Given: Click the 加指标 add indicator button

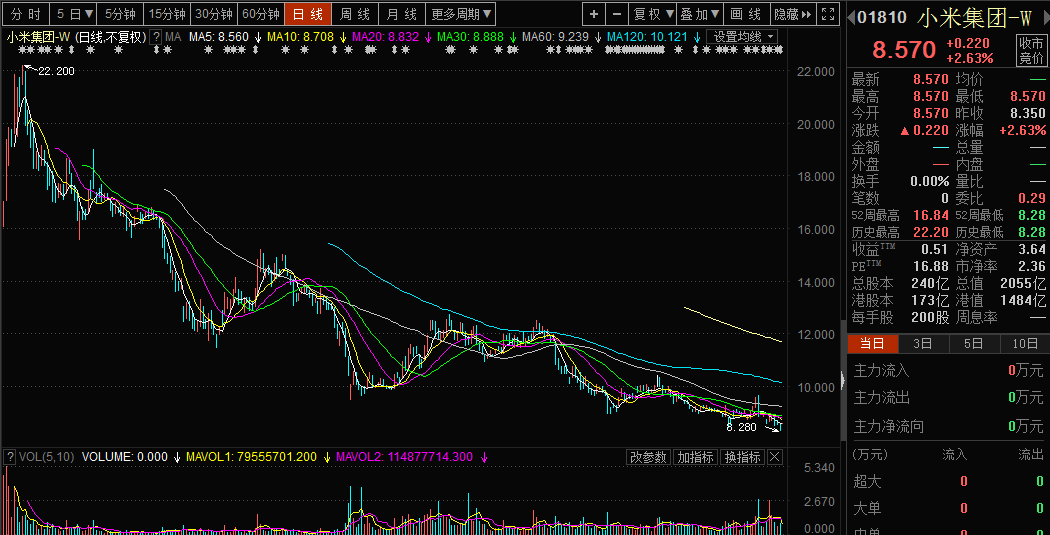Looking at the screenshot, I should (x=695, y=457).
